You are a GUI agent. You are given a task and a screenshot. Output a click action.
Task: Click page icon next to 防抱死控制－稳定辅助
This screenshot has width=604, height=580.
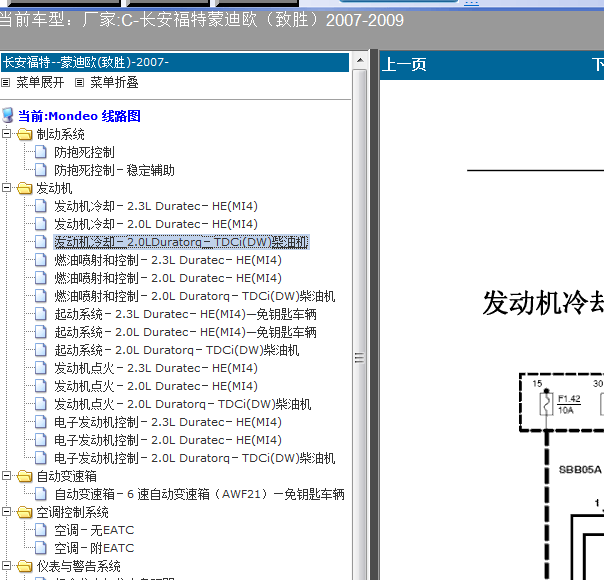click(40, 170)
